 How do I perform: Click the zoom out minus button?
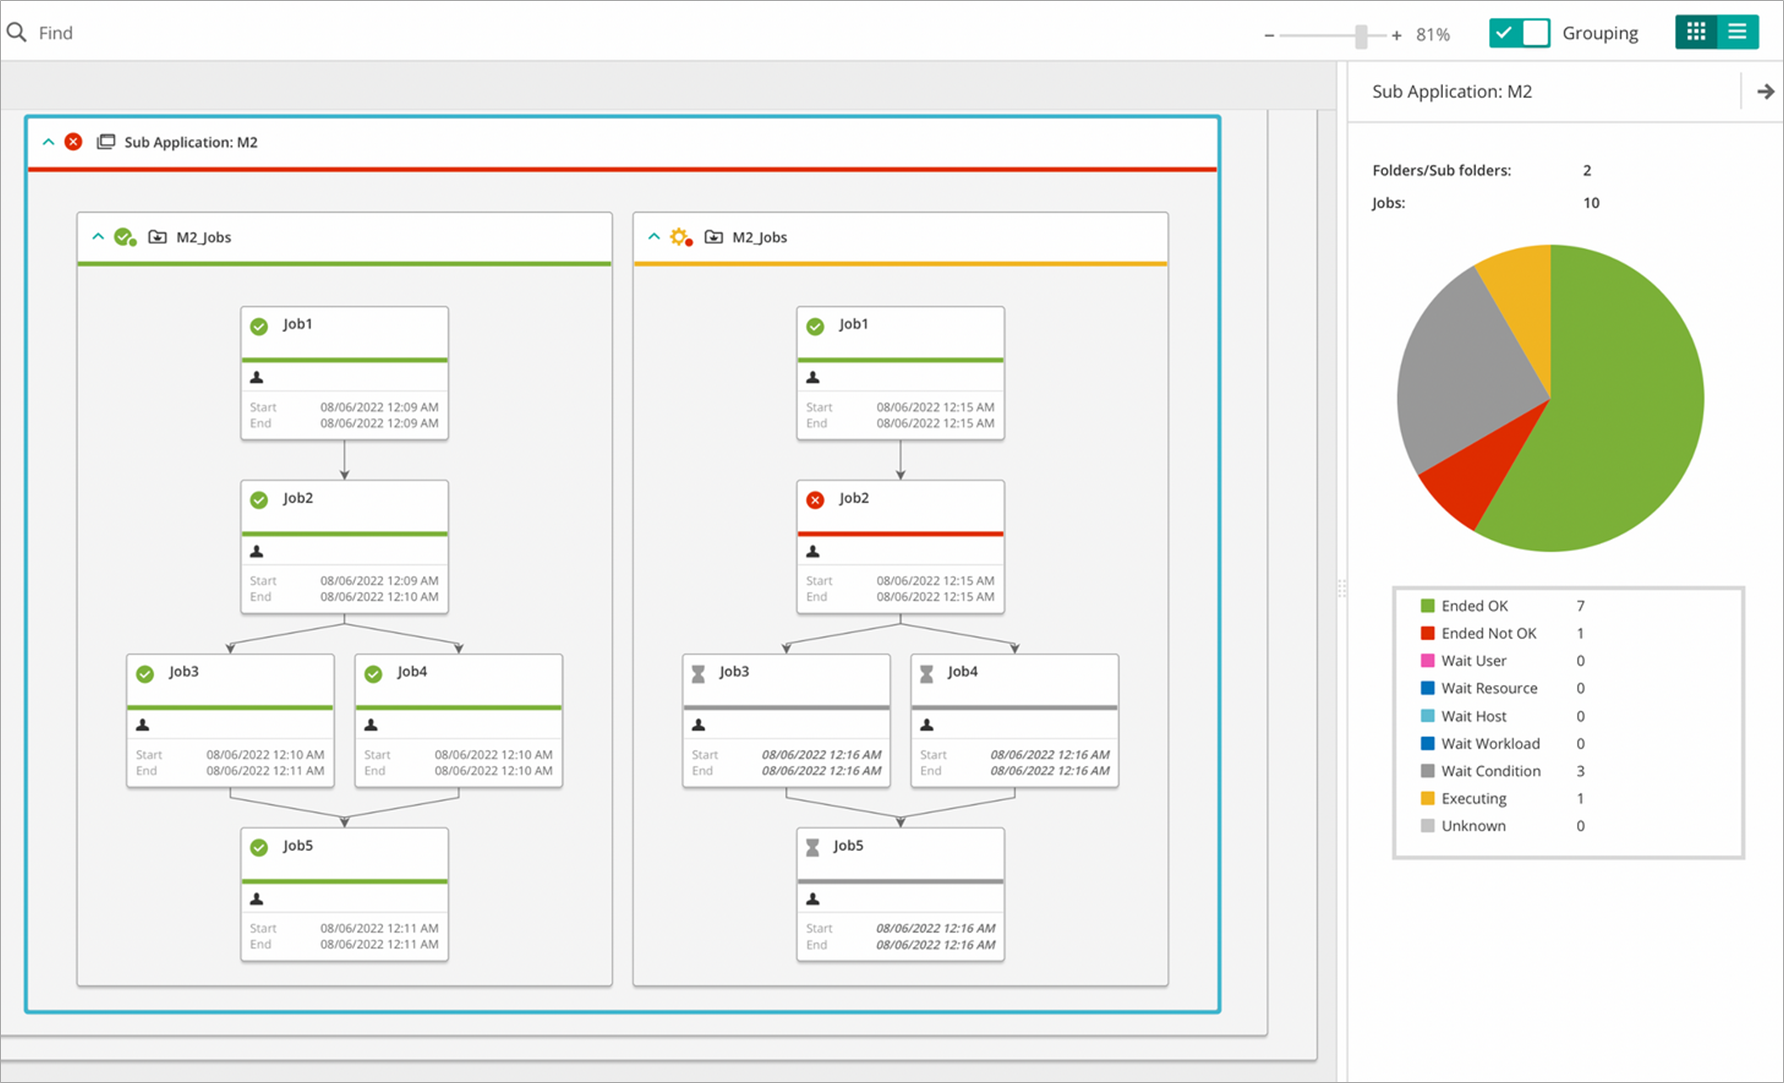(x=1269, y=35)
